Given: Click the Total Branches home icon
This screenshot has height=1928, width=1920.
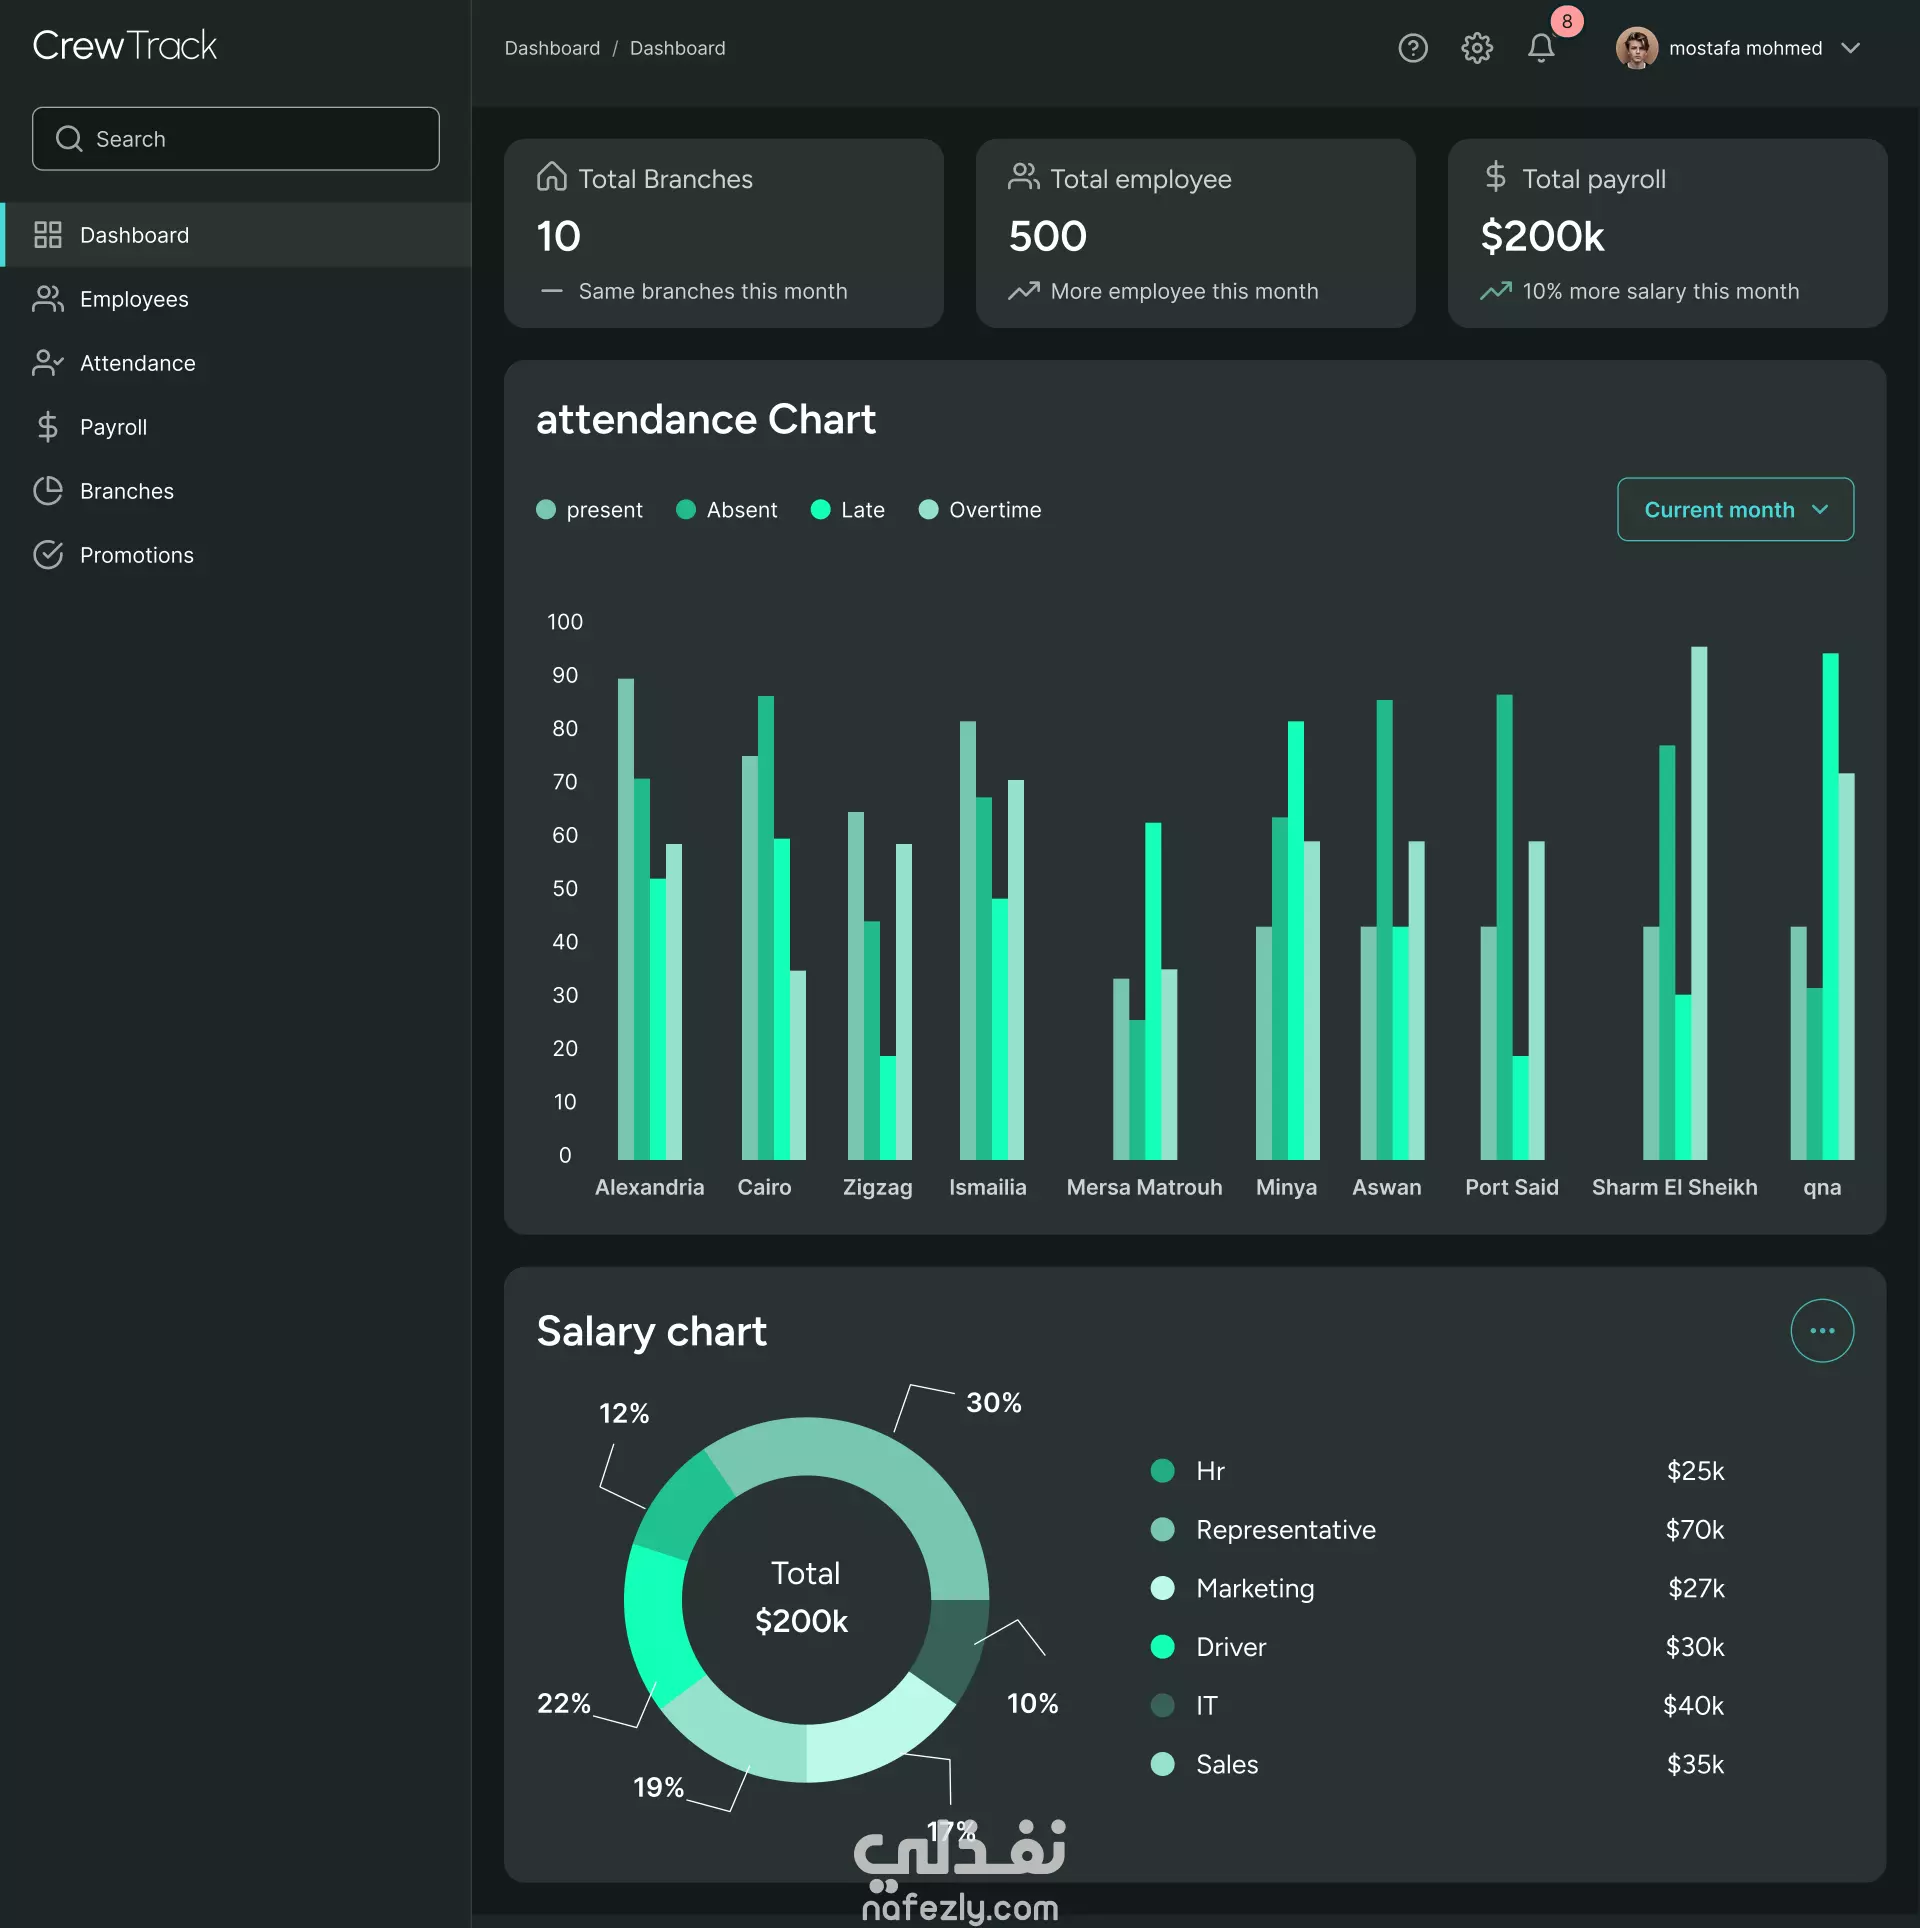Looking at the screenshot, I should tap(551, 177).
